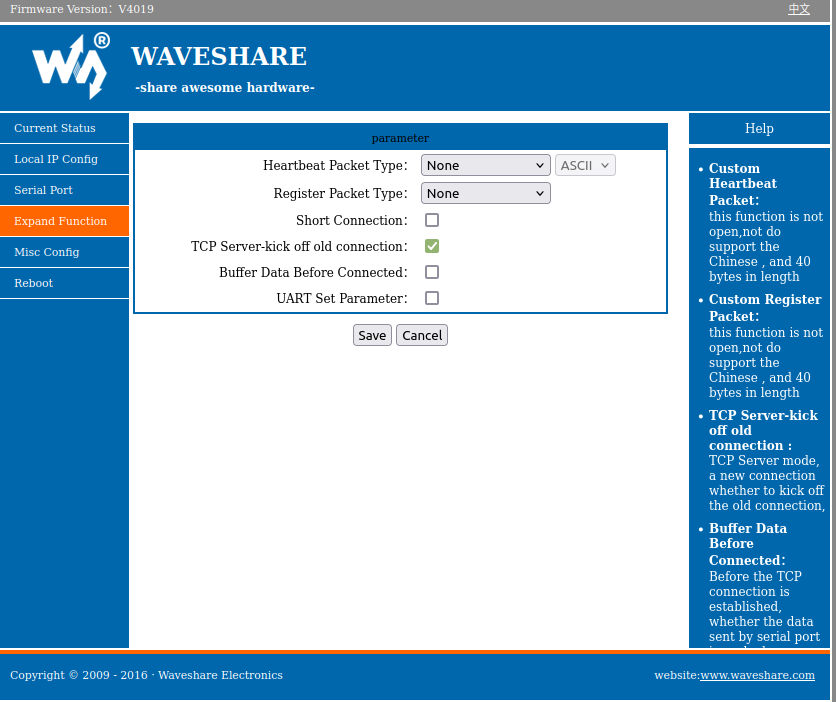Uncheck TCP Server-kick off old connection
836x702 pixels.
pyautogui.click(x=432, y=246)
